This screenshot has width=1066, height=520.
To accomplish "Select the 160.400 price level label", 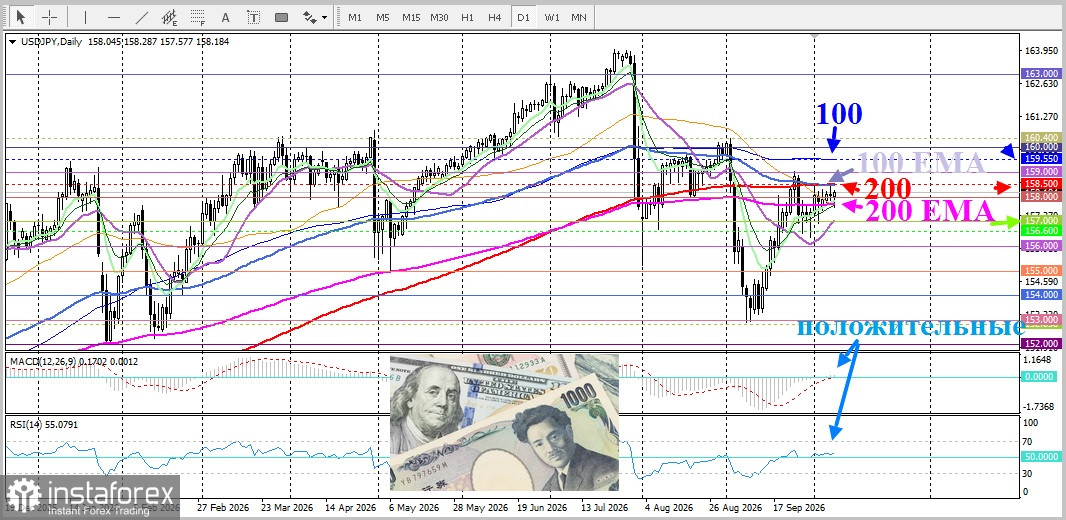I will pyautogui.click(x=1041, y=137).
